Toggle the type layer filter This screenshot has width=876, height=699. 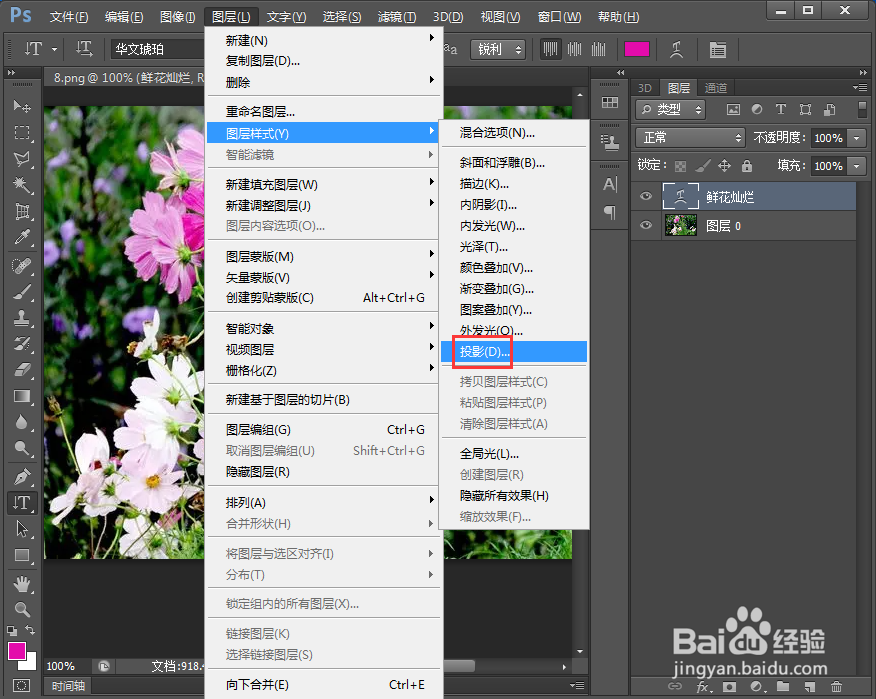pyautogui.click(x=780, y=110)
